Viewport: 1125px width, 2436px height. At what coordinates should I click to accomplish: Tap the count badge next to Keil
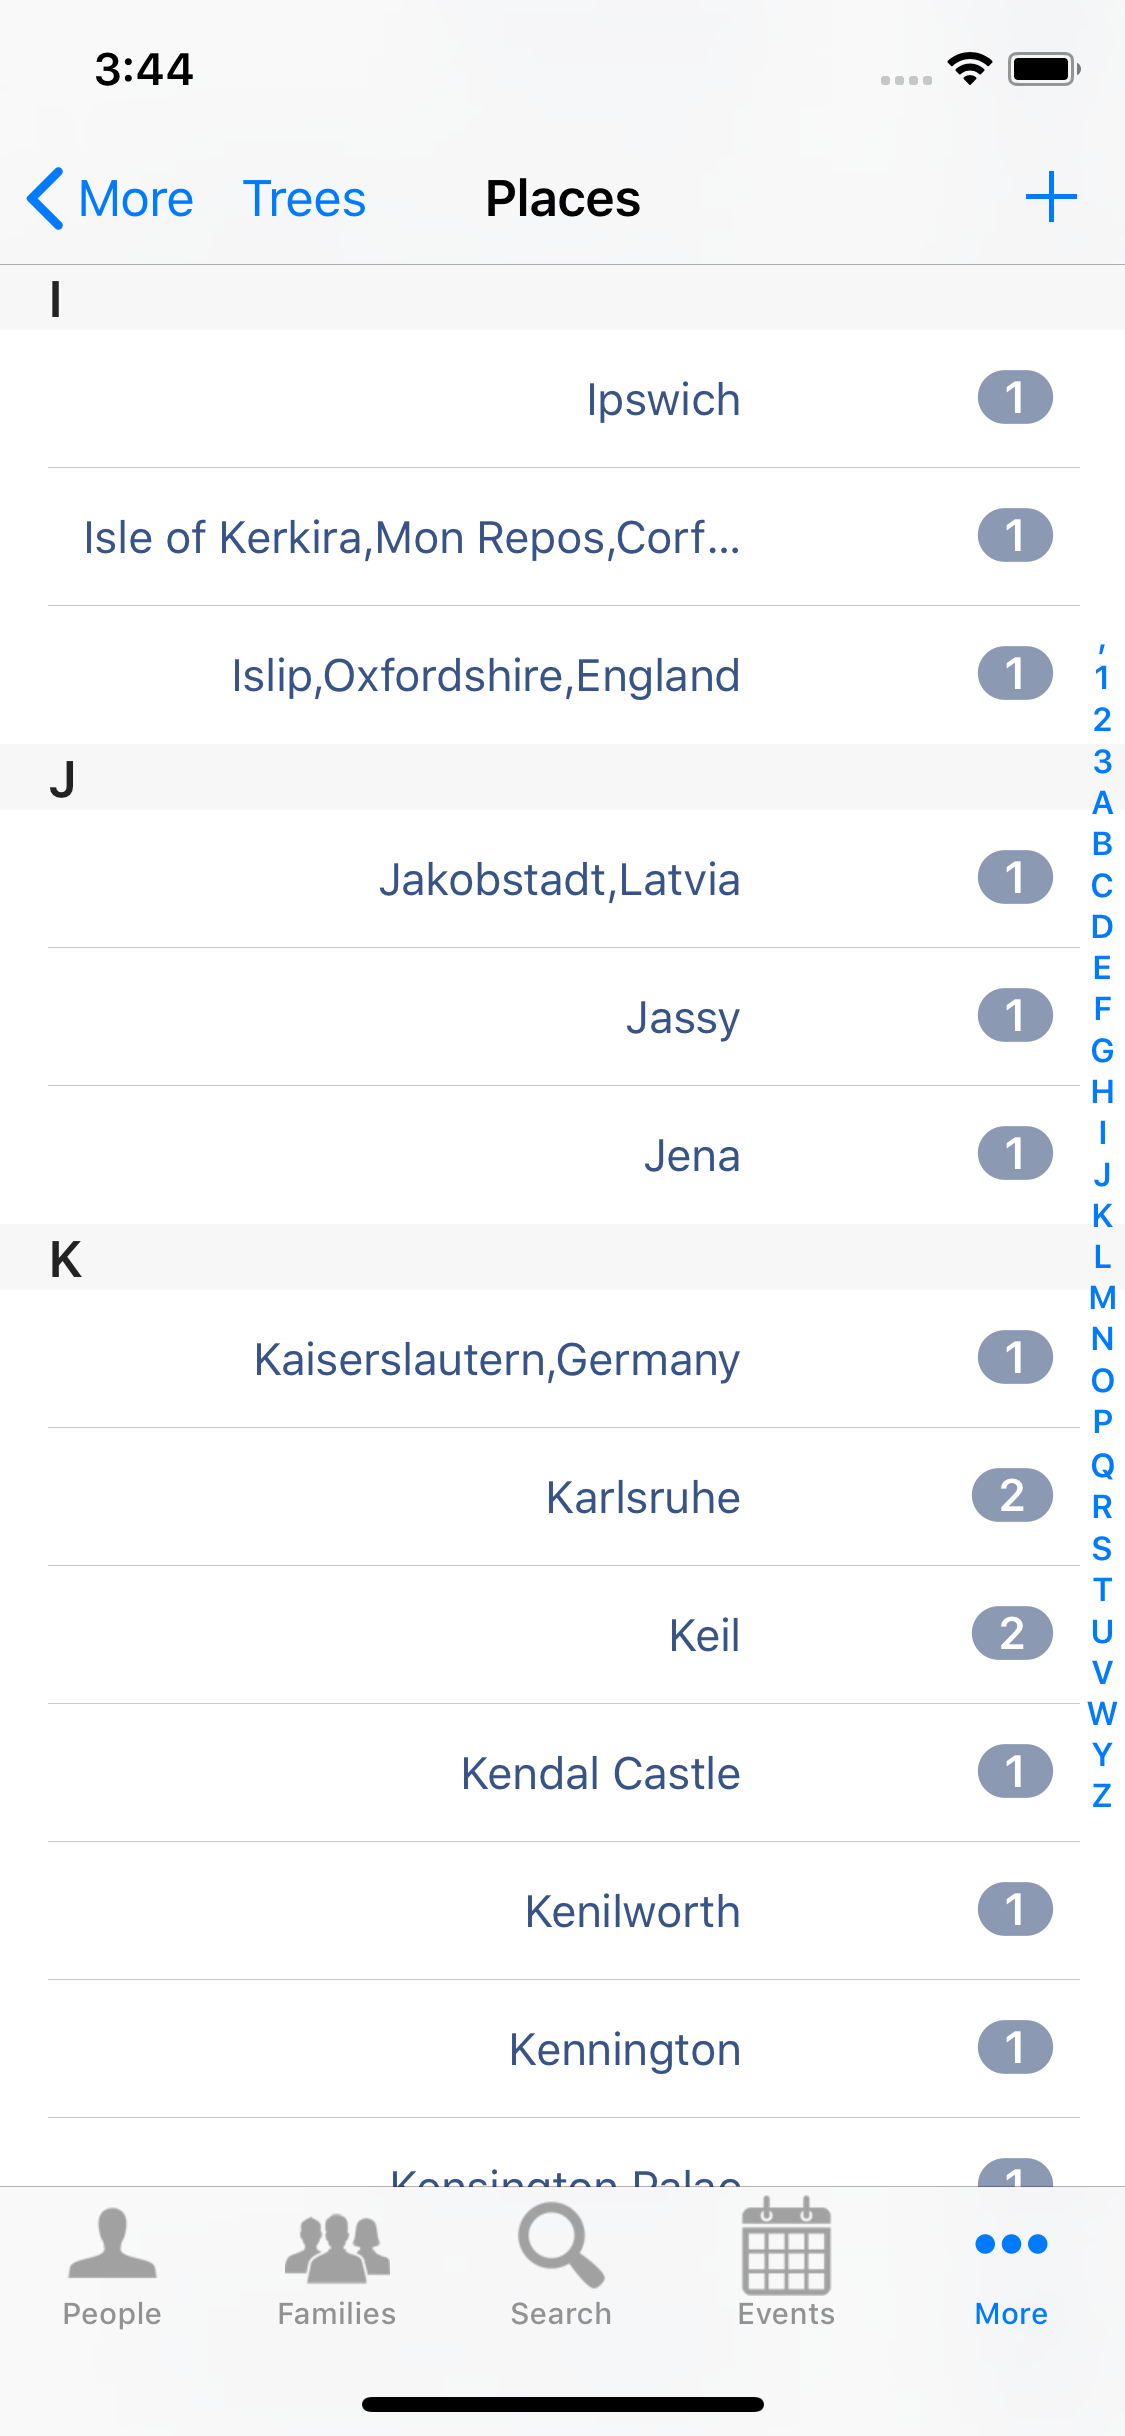pyautogui.click(x=1012, y=1634)
